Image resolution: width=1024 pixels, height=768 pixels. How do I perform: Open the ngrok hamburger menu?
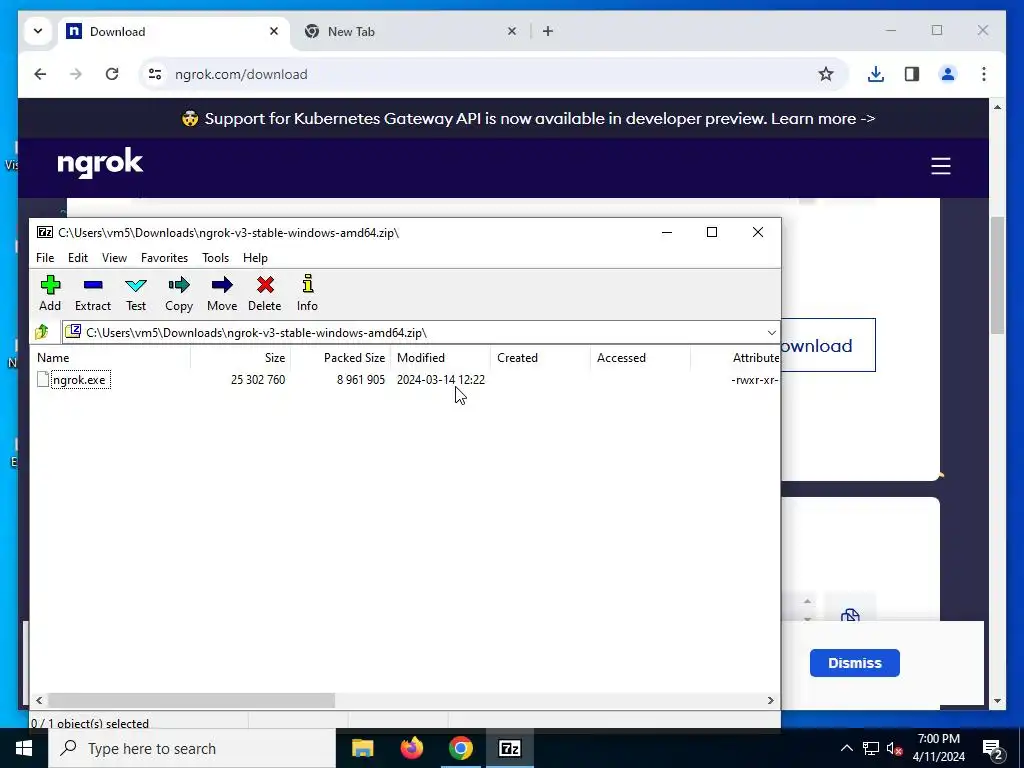(940, 166)
